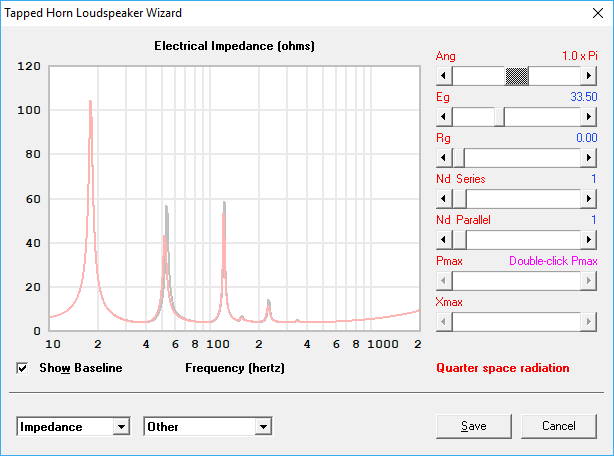Click the Ang slider left arrow
The width and height of the screenshot is (614, 456).
444,76
